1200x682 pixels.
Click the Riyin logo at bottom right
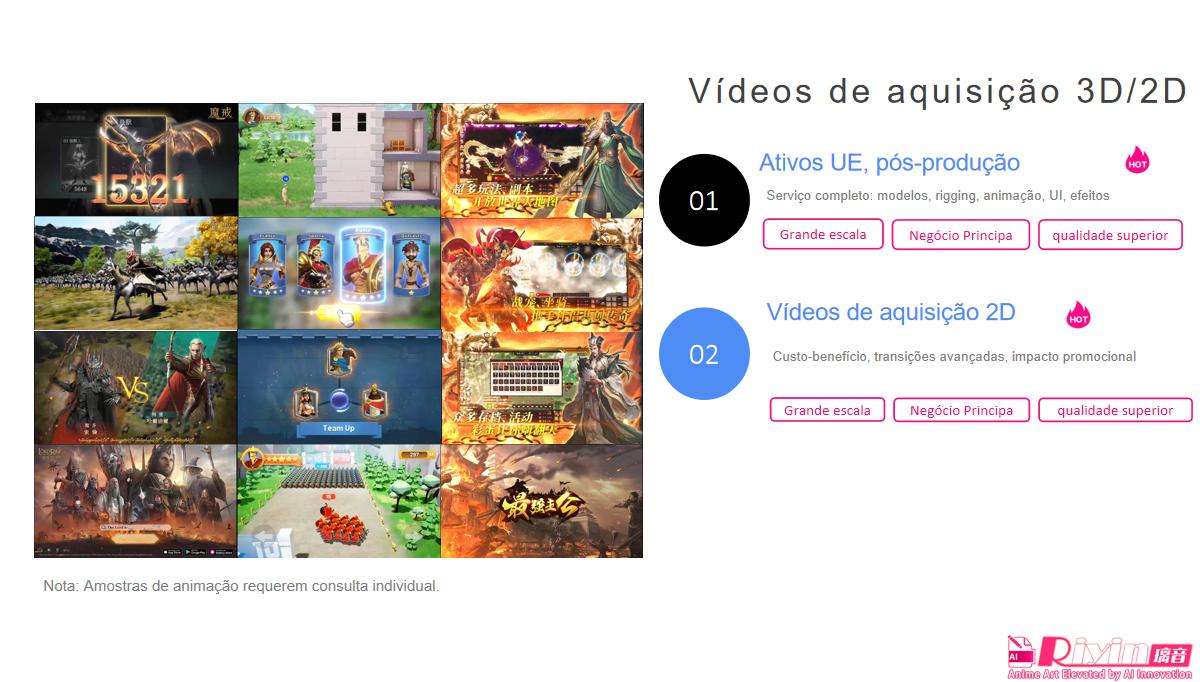pos(1099,657)
